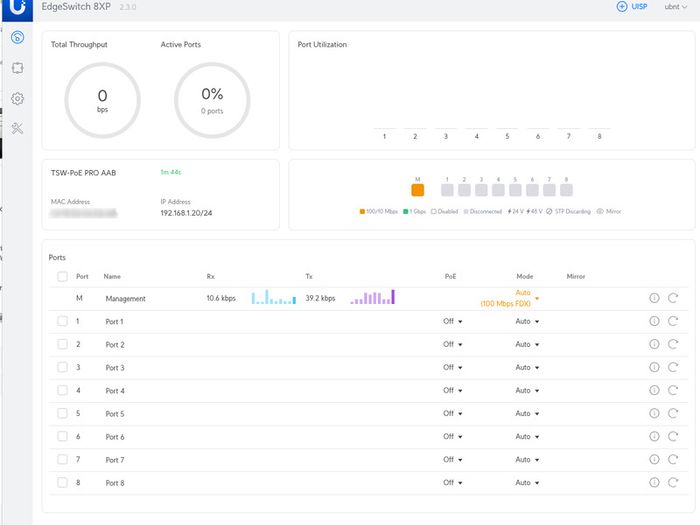Select Port 5 checkbox

62,413
